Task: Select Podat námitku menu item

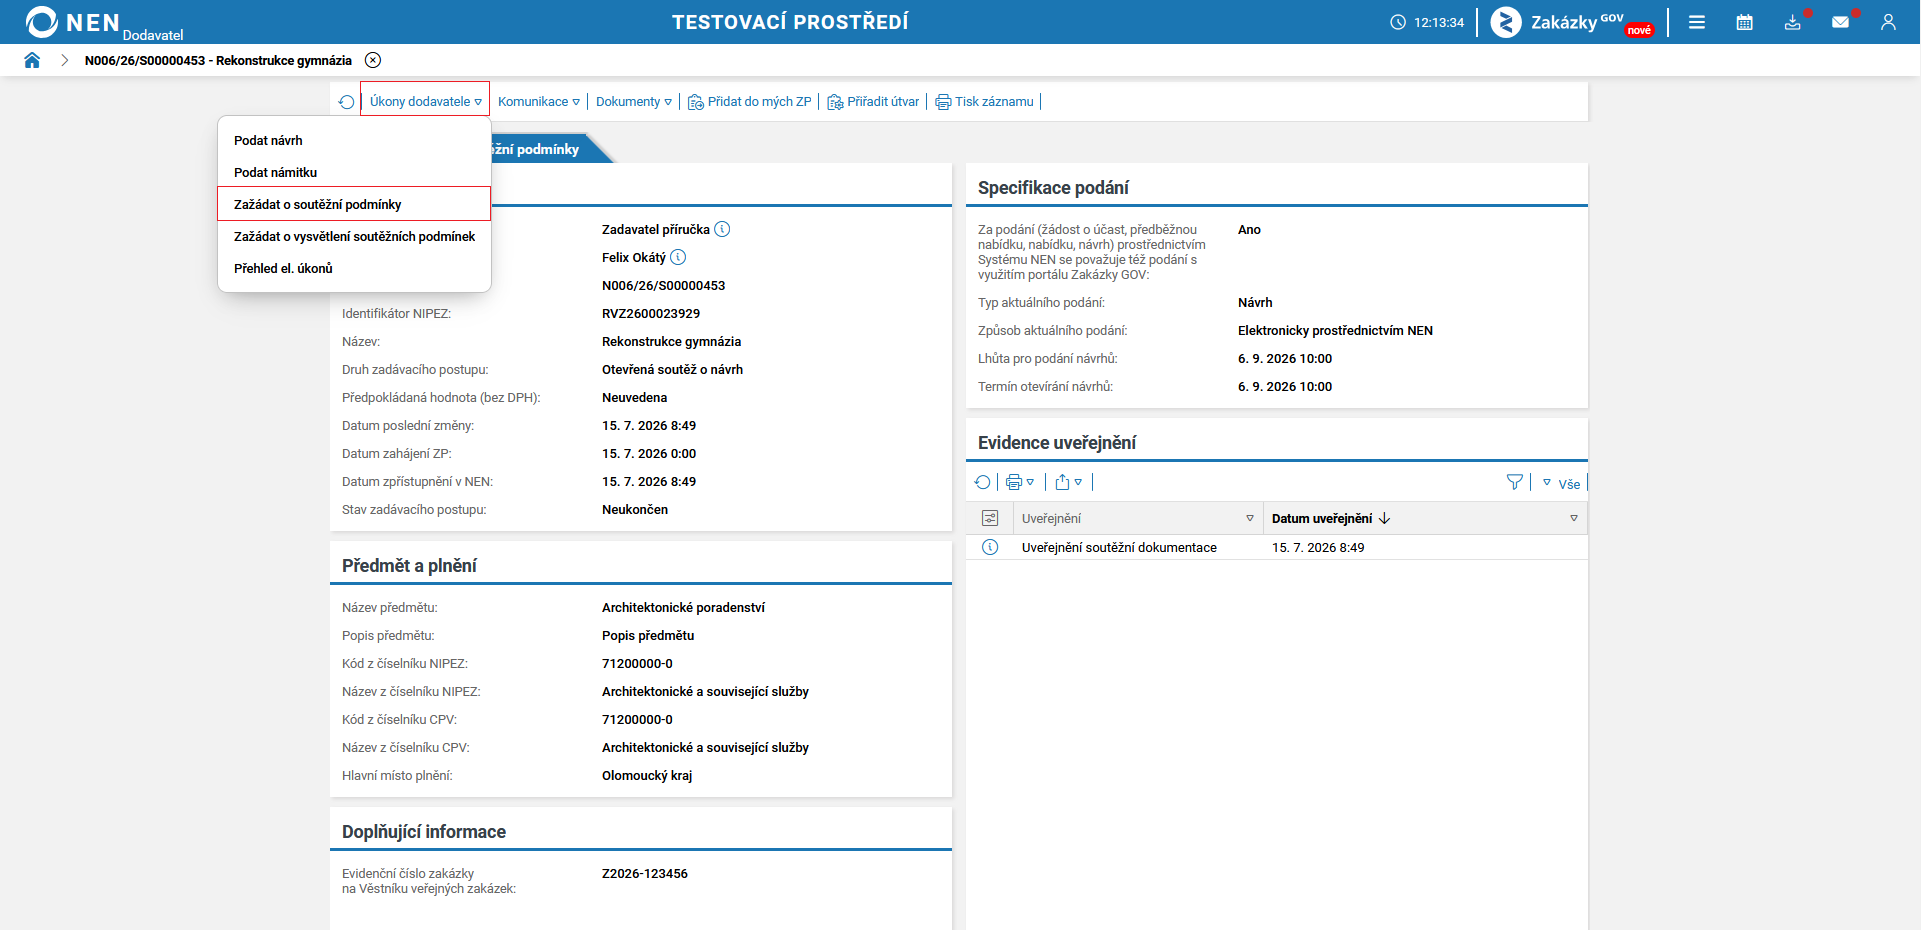Action: 354,172
